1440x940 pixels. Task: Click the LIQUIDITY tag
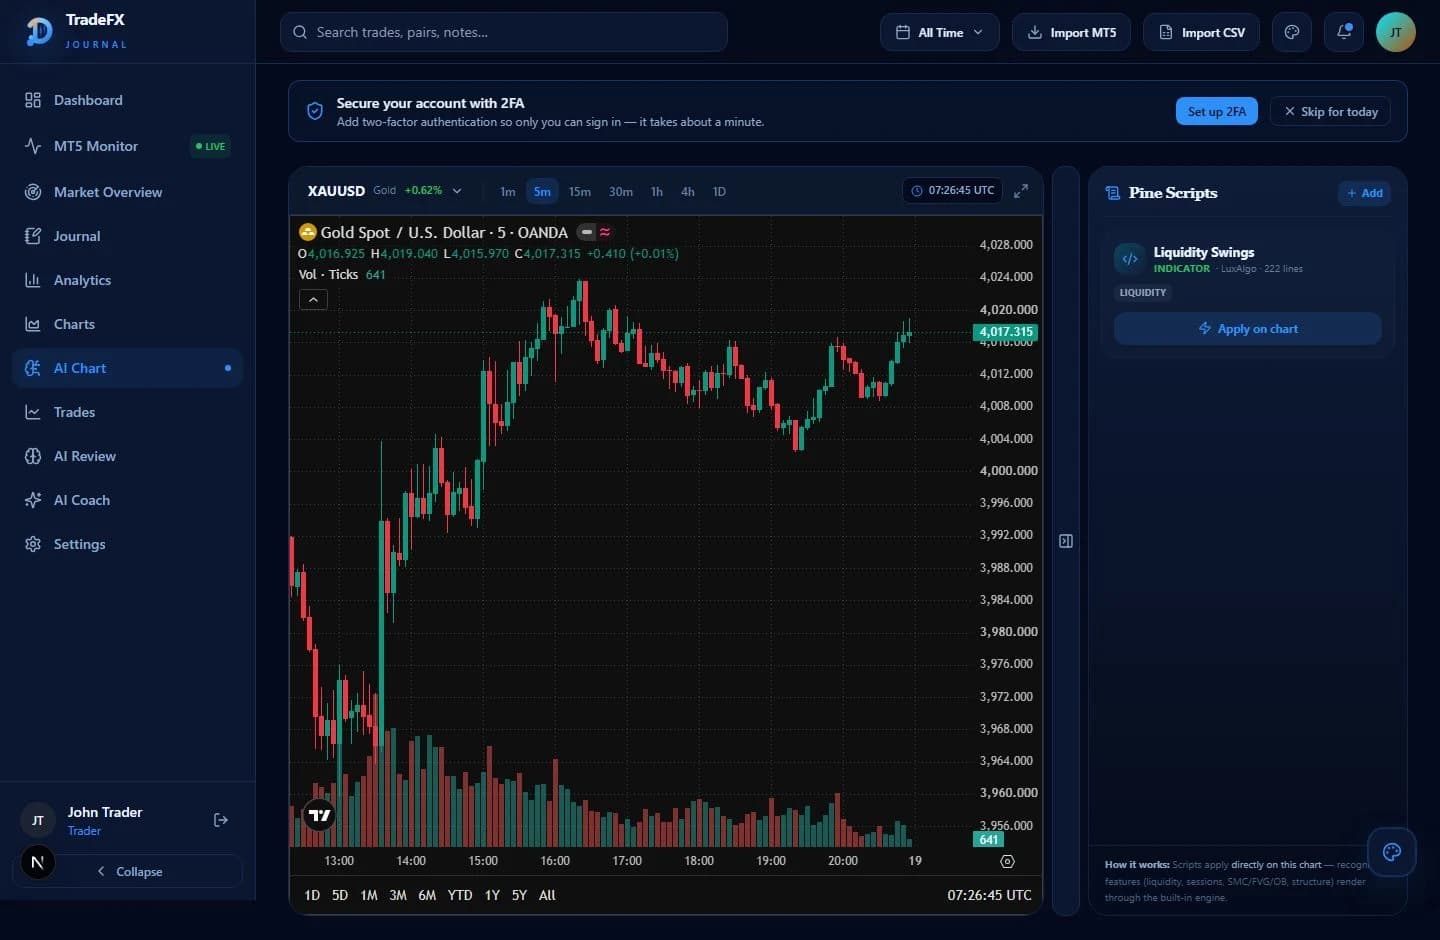coord(1143,292)
